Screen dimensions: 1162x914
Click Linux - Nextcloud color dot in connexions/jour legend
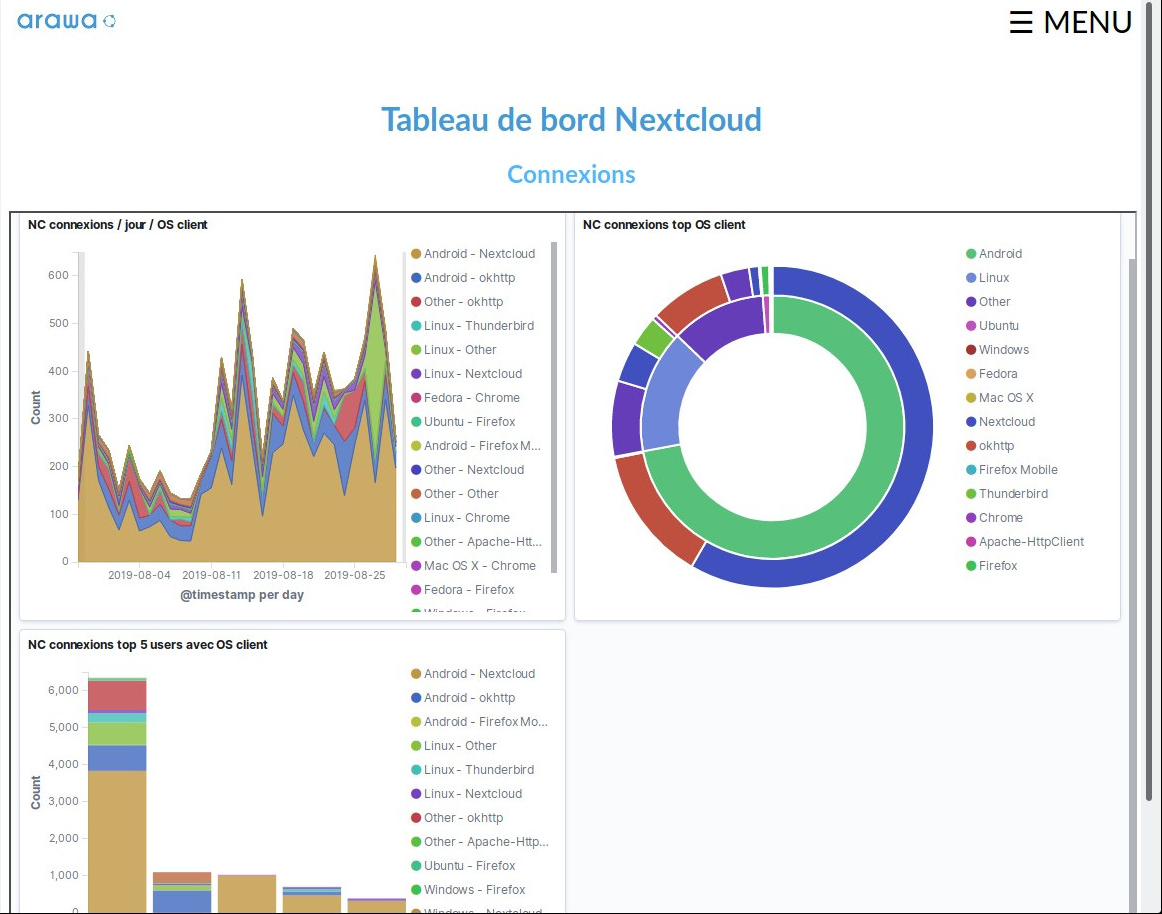coord(416,374)
